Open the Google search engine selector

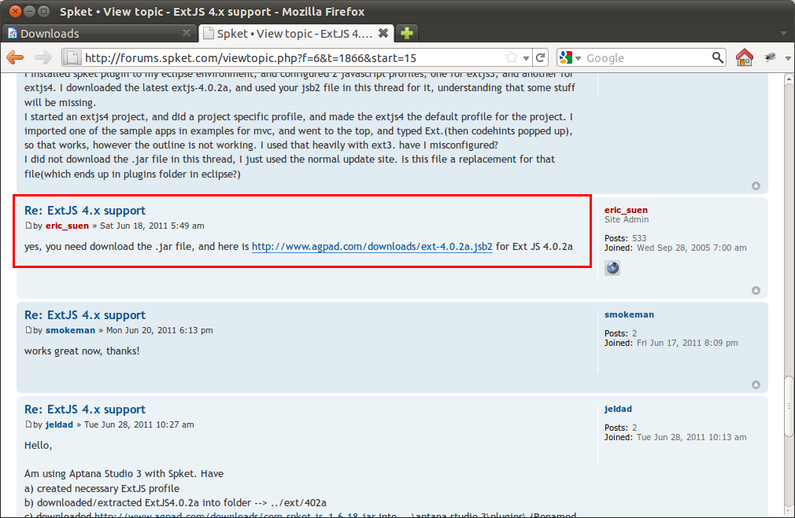point(570,58)
